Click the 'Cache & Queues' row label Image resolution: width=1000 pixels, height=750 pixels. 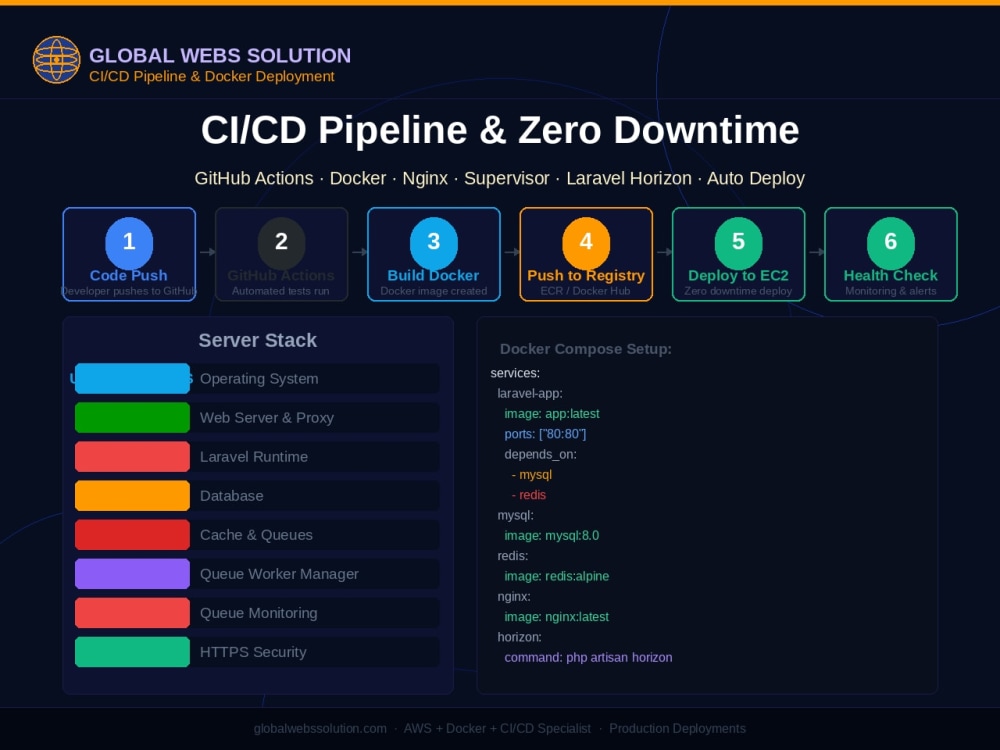point(256,535)
